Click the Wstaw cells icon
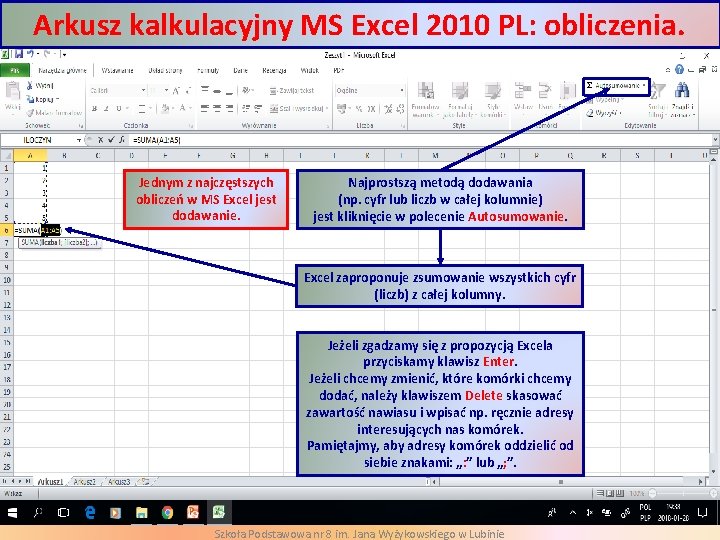This screenshot has width=720, height=540. 522,91
